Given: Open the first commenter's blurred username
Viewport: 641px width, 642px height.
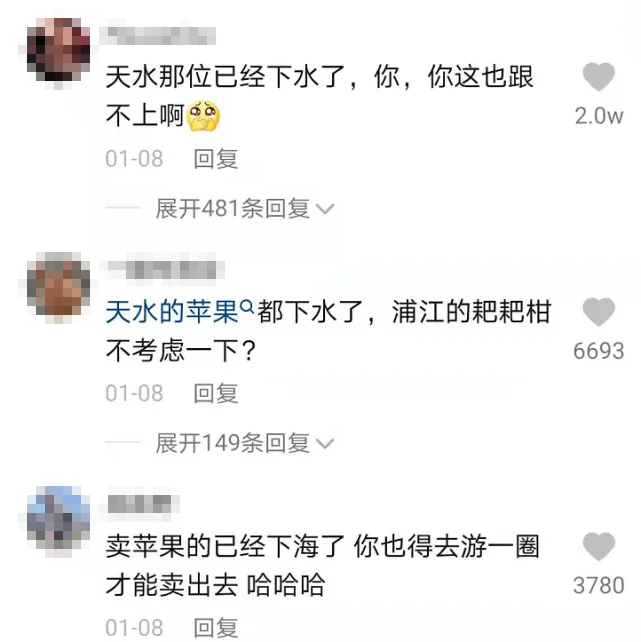Looking at the screenshot, I should point(160,35).
